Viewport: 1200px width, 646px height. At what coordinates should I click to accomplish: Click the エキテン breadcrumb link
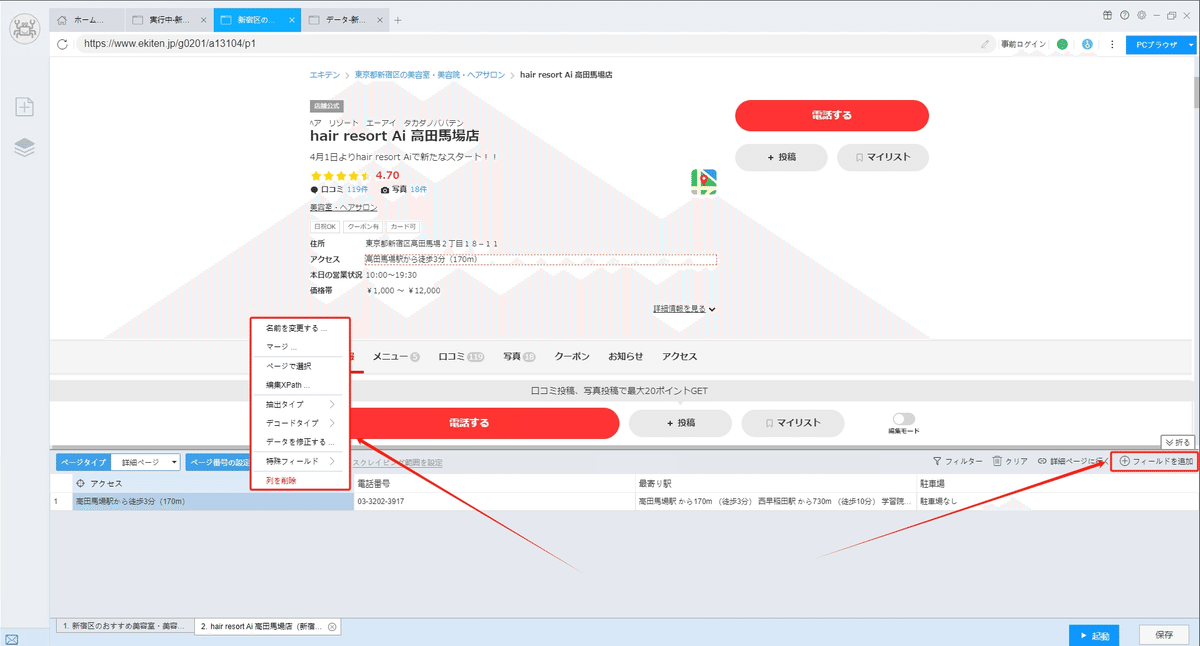click(324, 75)
